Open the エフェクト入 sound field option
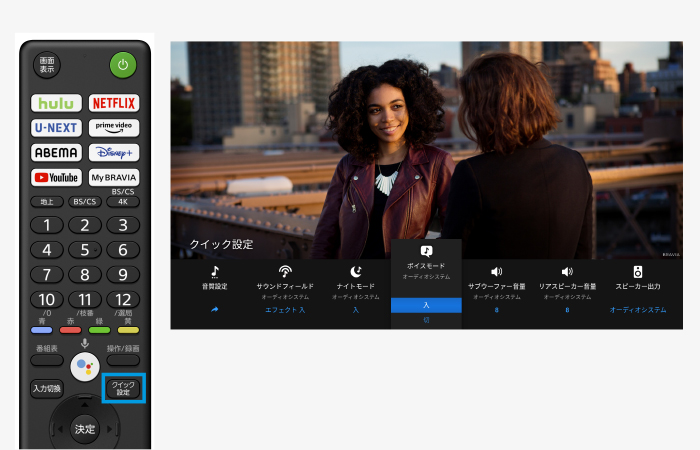 point(285,310)
